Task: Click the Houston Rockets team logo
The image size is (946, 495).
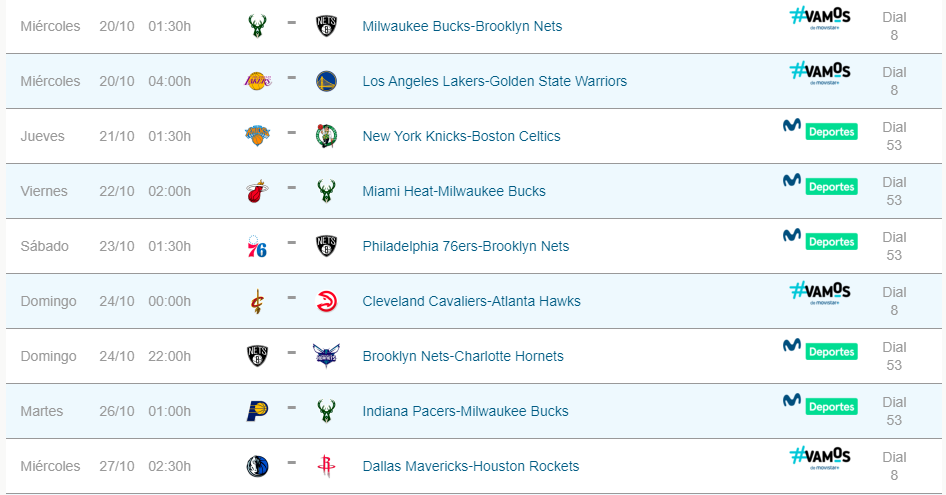Action: [x=326, y=466]
